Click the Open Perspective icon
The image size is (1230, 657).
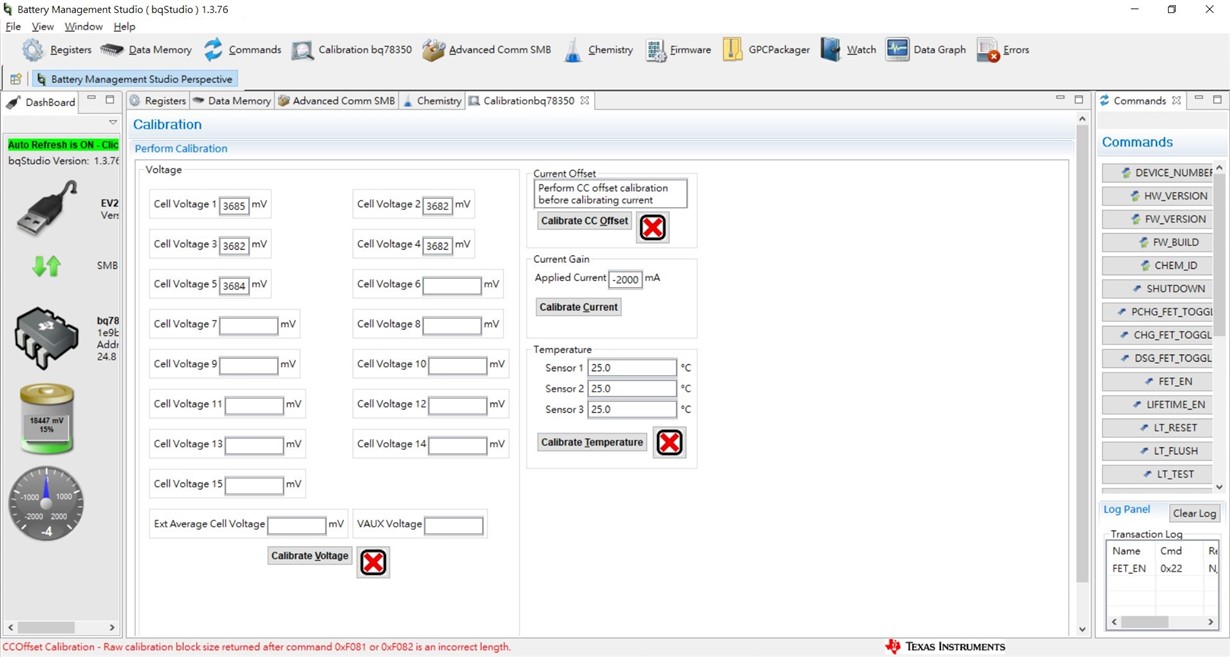[16, 79]
